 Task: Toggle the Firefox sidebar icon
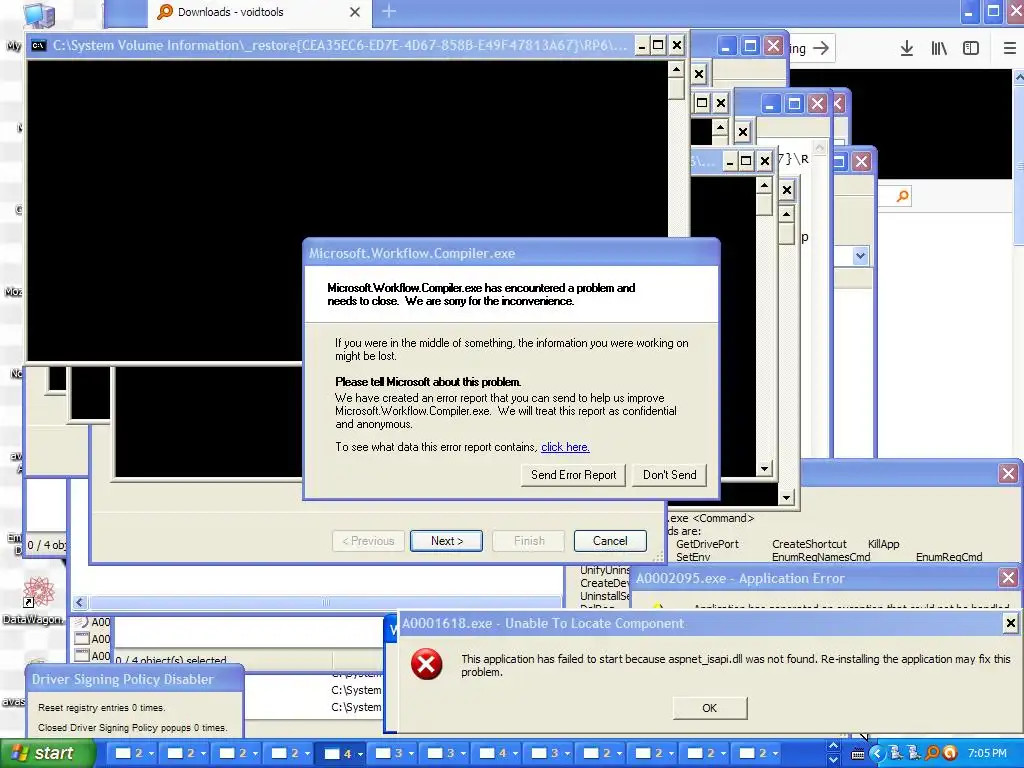[971, 48]
